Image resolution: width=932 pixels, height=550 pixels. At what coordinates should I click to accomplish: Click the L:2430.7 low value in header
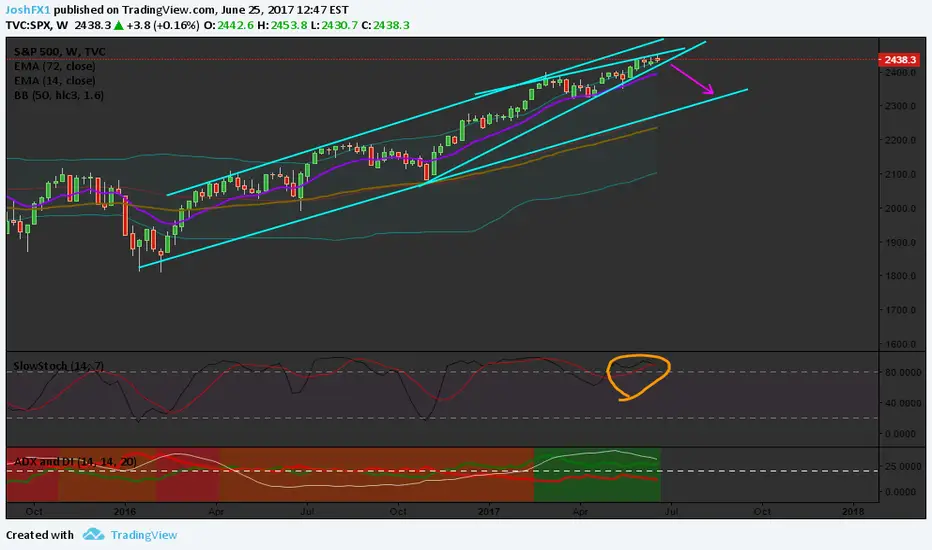[x=334, y=25]
